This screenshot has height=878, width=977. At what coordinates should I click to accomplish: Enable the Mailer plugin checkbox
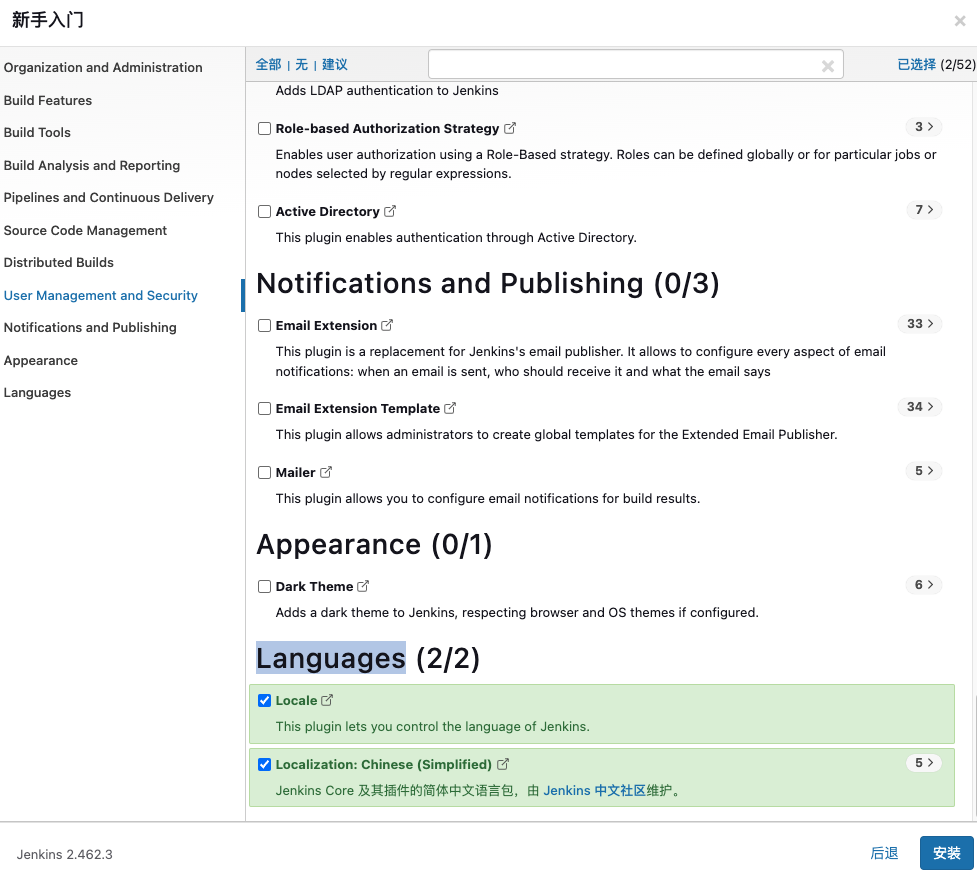[x=264, y=473]
